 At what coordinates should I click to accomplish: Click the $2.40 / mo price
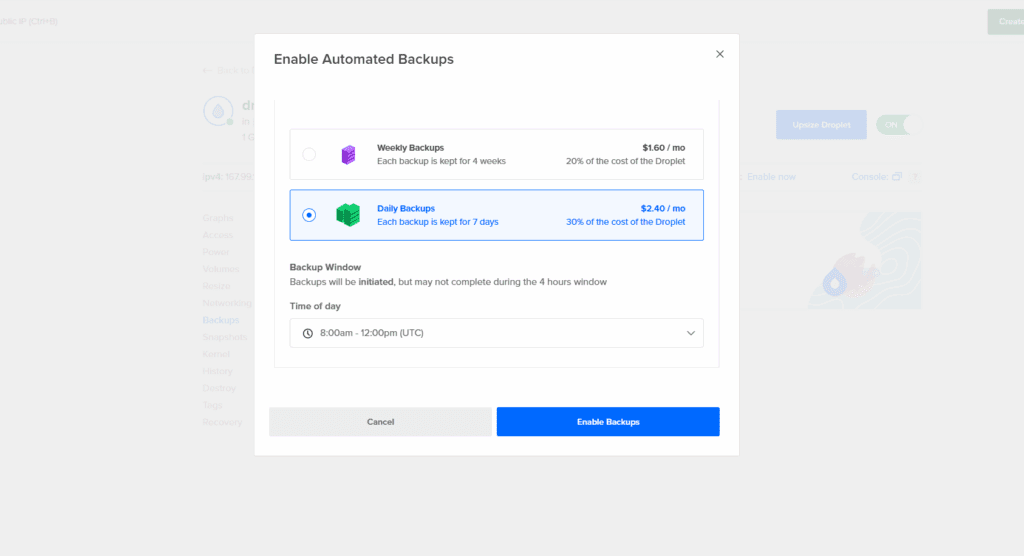pyautogui.click(x=663, y=208)
